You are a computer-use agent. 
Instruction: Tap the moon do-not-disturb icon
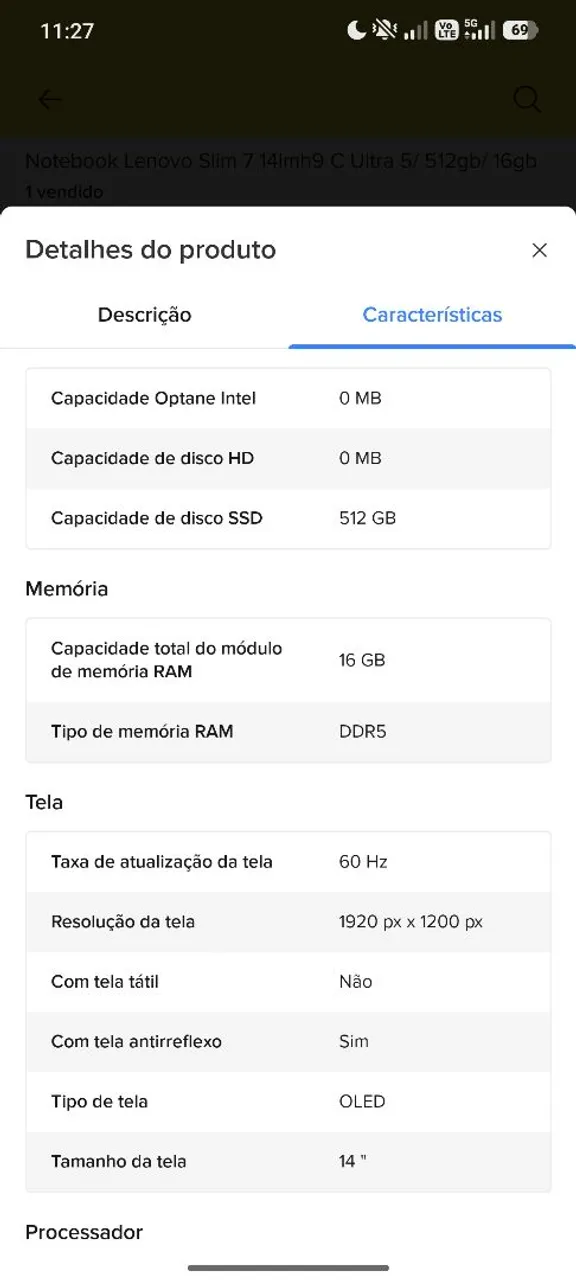pyautogui.click(x=356, y=31)
